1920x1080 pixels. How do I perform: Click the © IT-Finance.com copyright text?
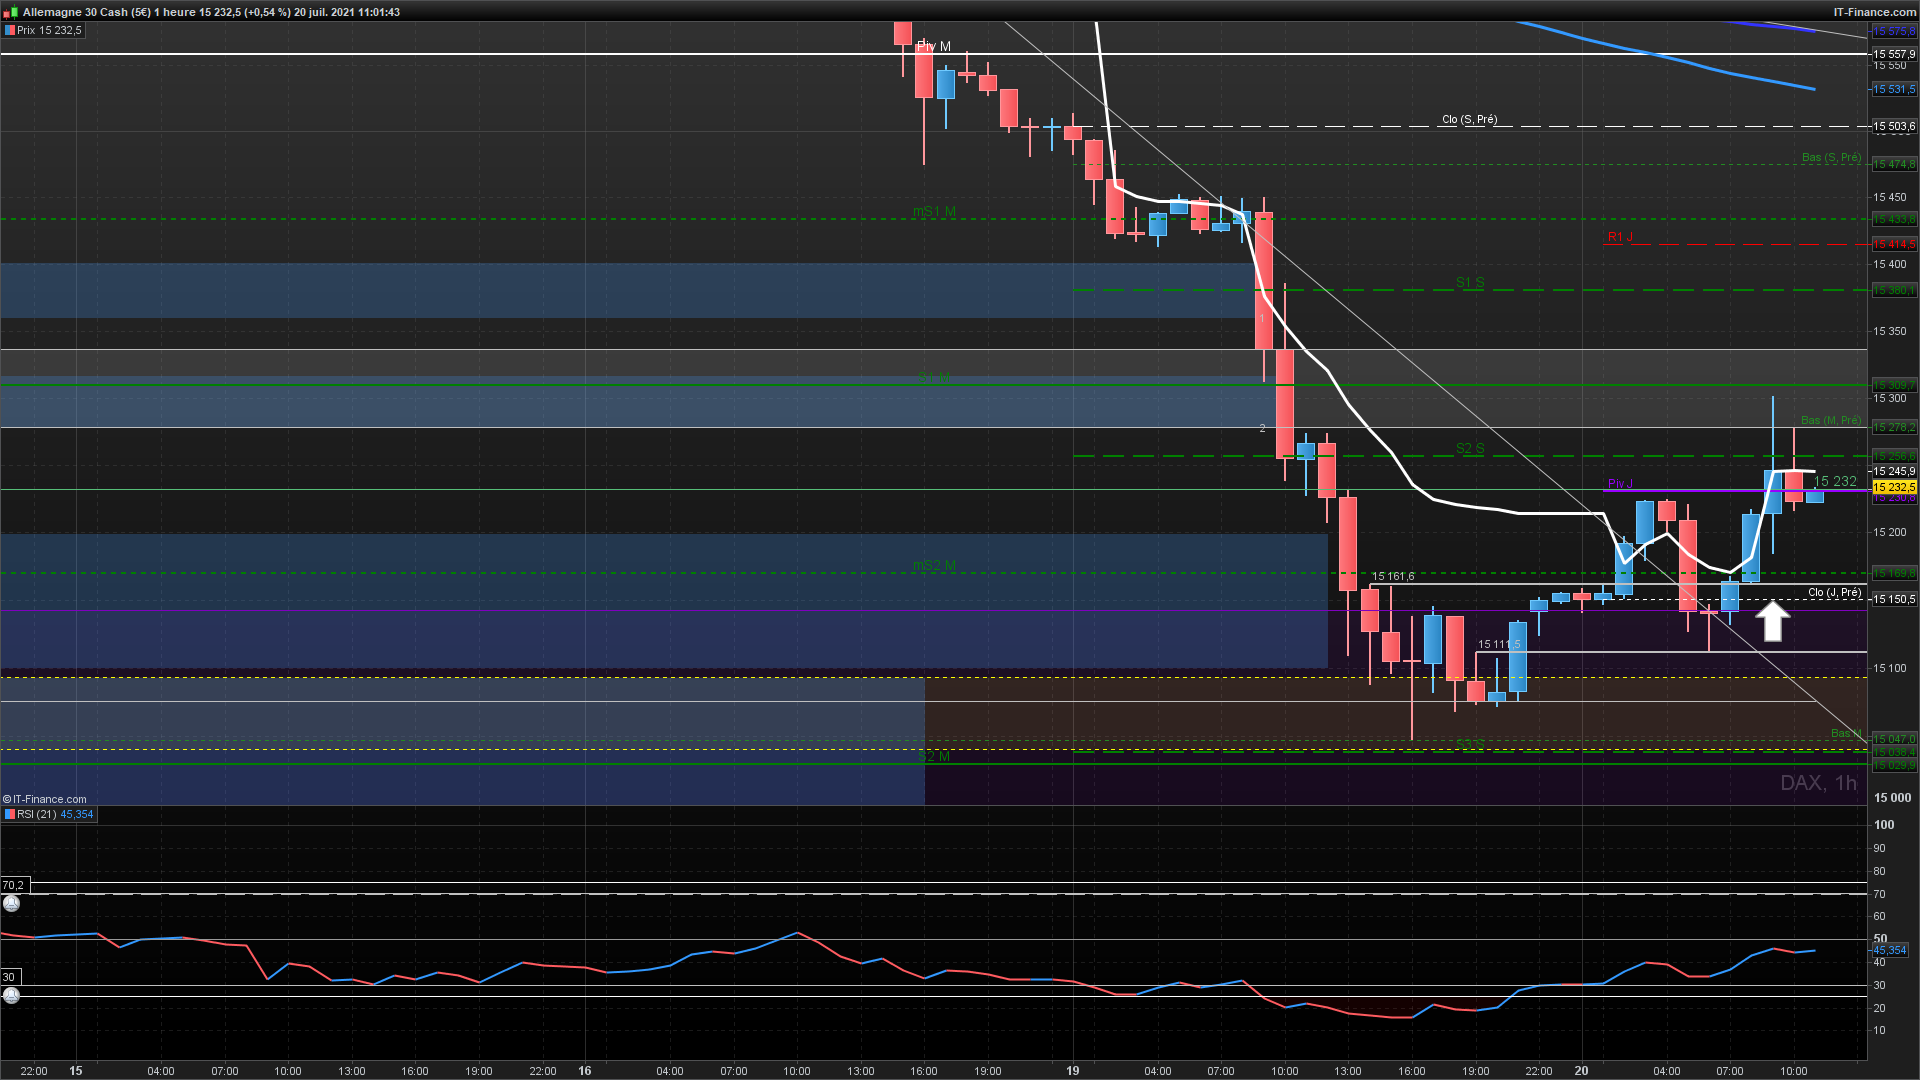click(45, 799)
